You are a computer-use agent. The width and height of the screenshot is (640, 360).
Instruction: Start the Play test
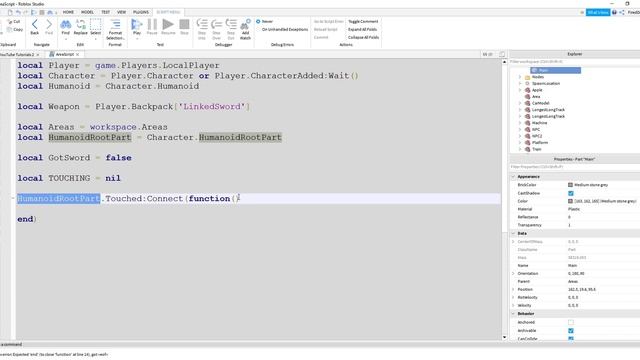click(x=137, y=24)
